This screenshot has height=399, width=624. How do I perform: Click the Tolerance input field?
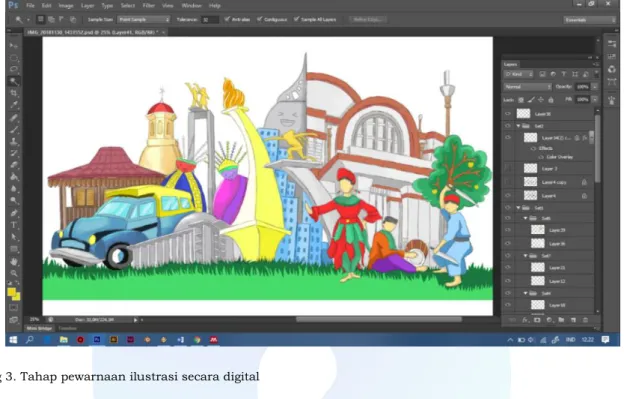pyautogui.click(x=210, y=19)
